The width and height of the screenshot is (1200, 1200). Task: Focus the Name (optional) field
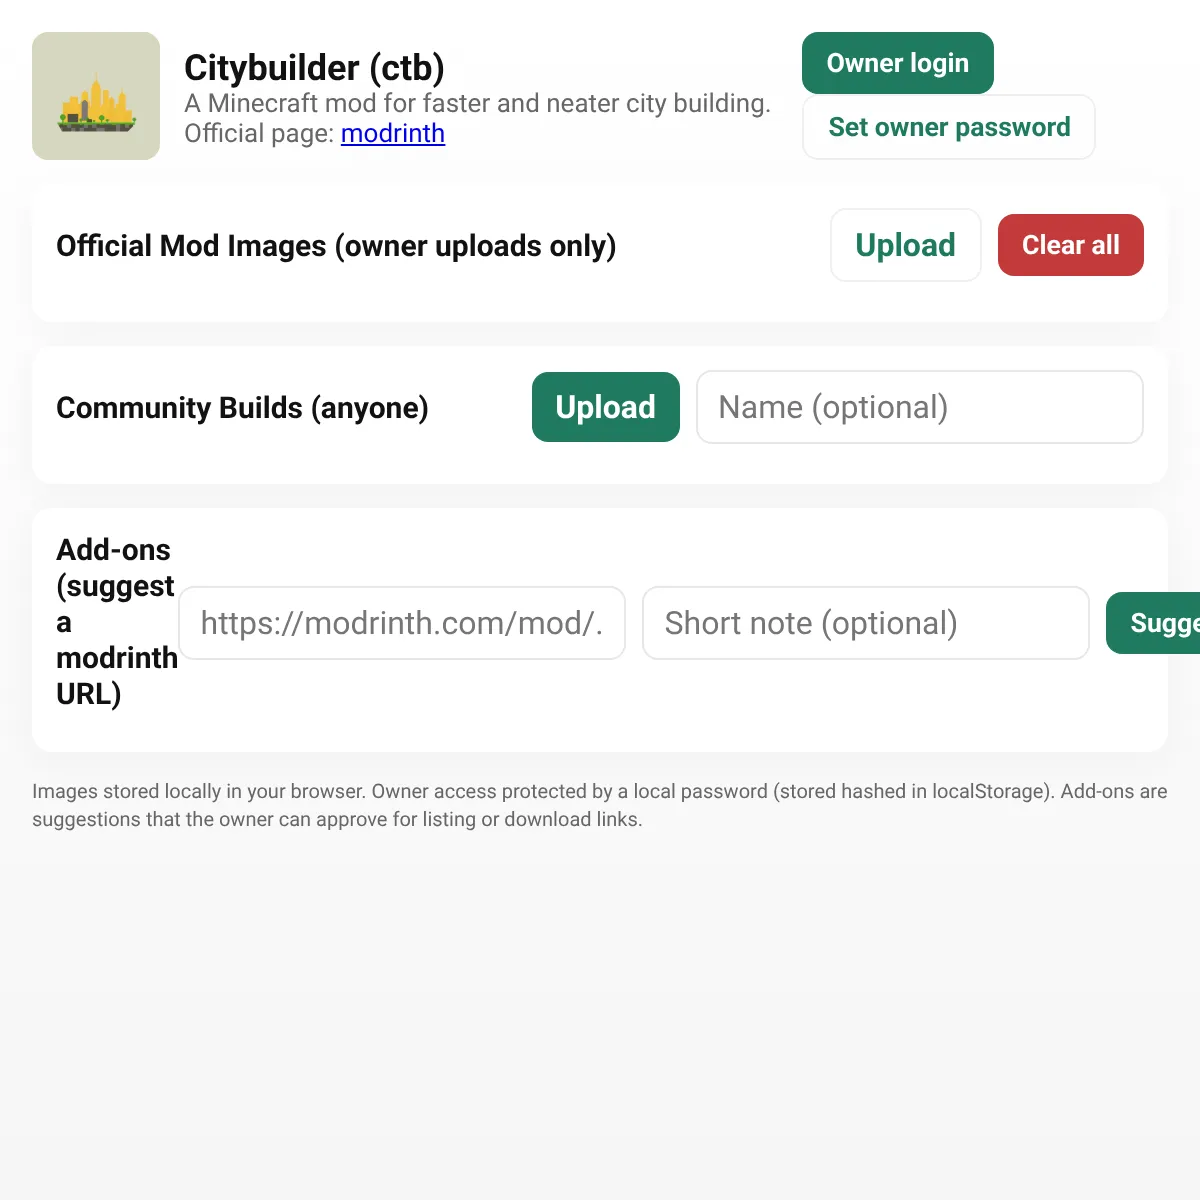(920, 407)
